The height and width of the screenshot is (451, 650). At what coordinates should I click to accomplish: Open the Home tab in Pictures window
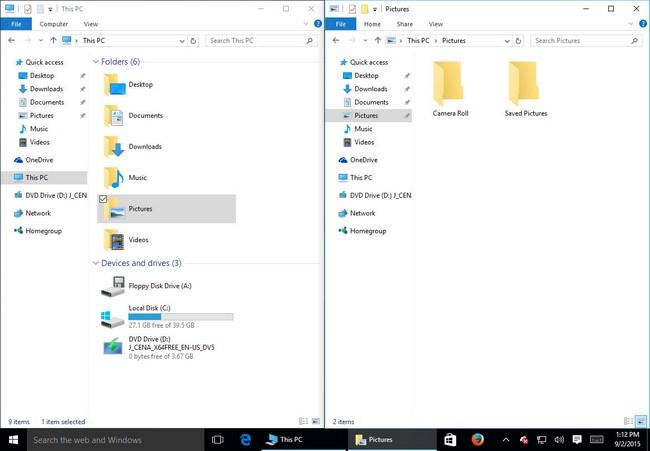click(372, 24)
